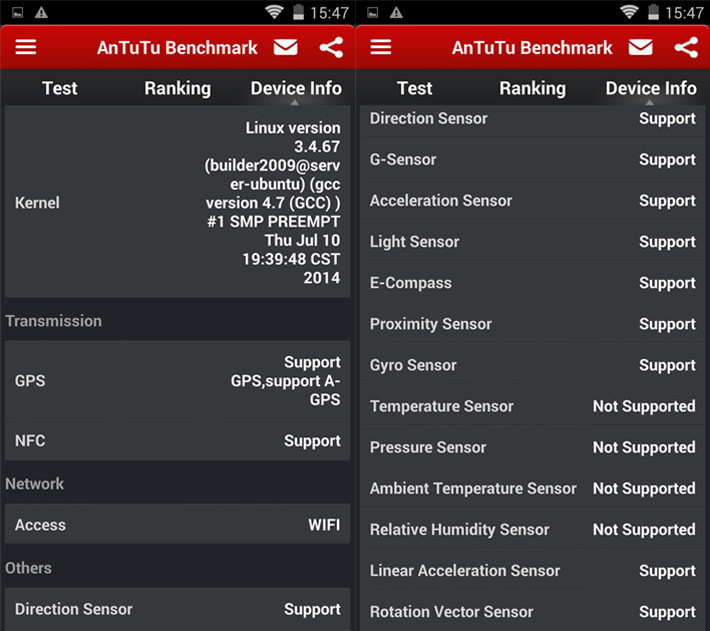Switch to Test tab on left screen
This screenshot has width=710, height=631.
[x=60, y=88]
